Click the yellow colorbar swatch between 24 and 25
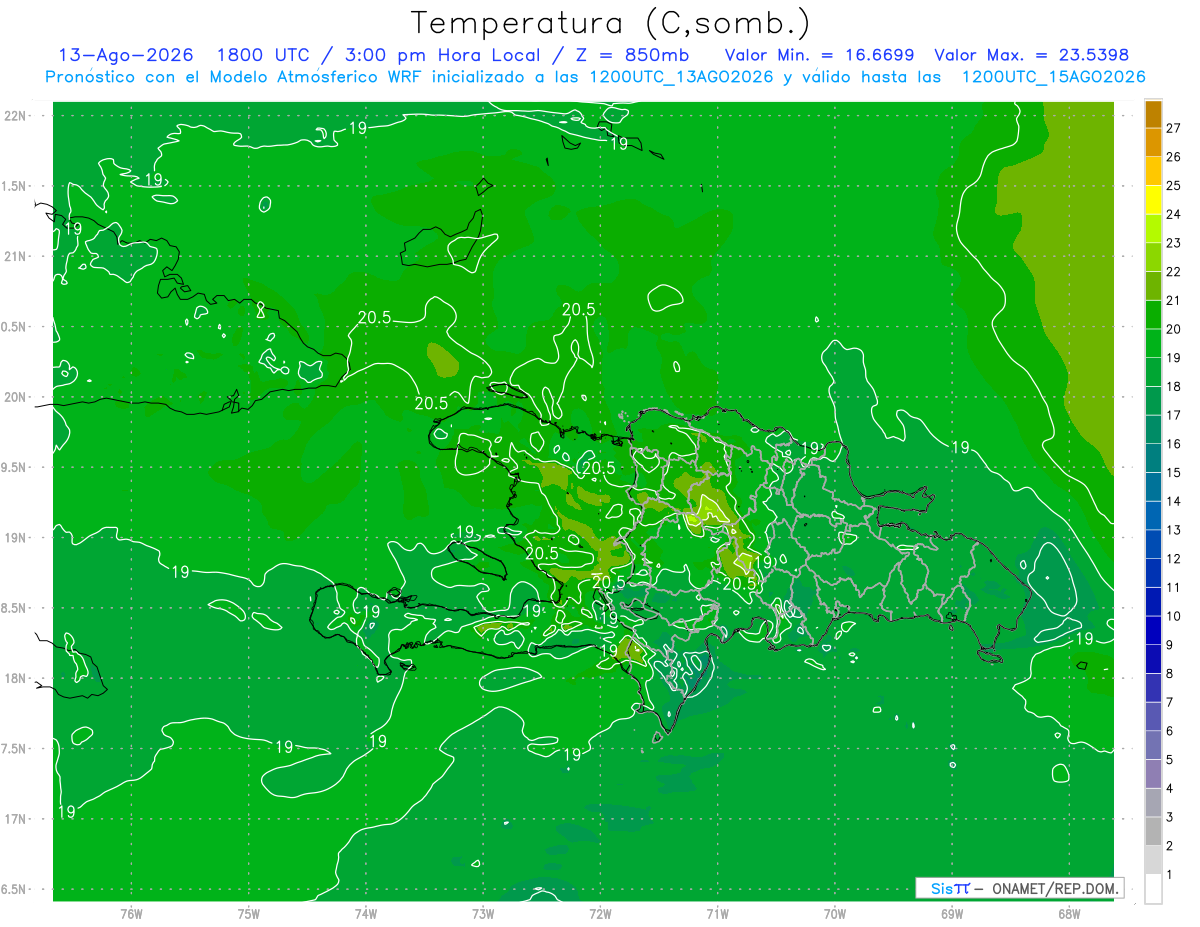This screenshot has width=1200, height=927. pyautogui.click(x=1153, y=200)
